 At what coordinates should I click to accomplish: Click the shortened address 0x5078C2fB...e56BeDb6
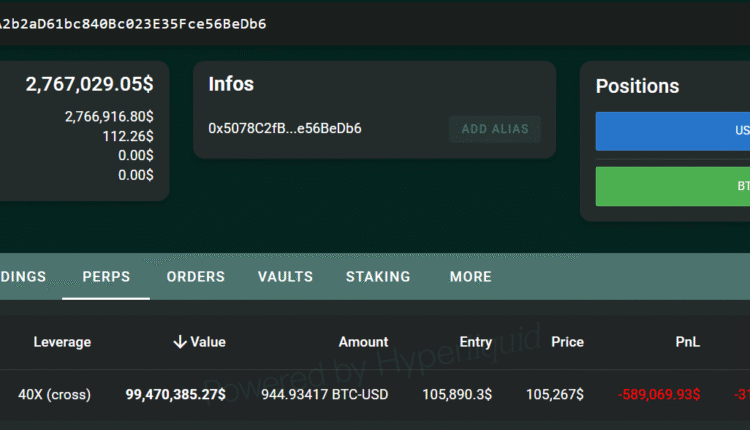tap(285, 129)
